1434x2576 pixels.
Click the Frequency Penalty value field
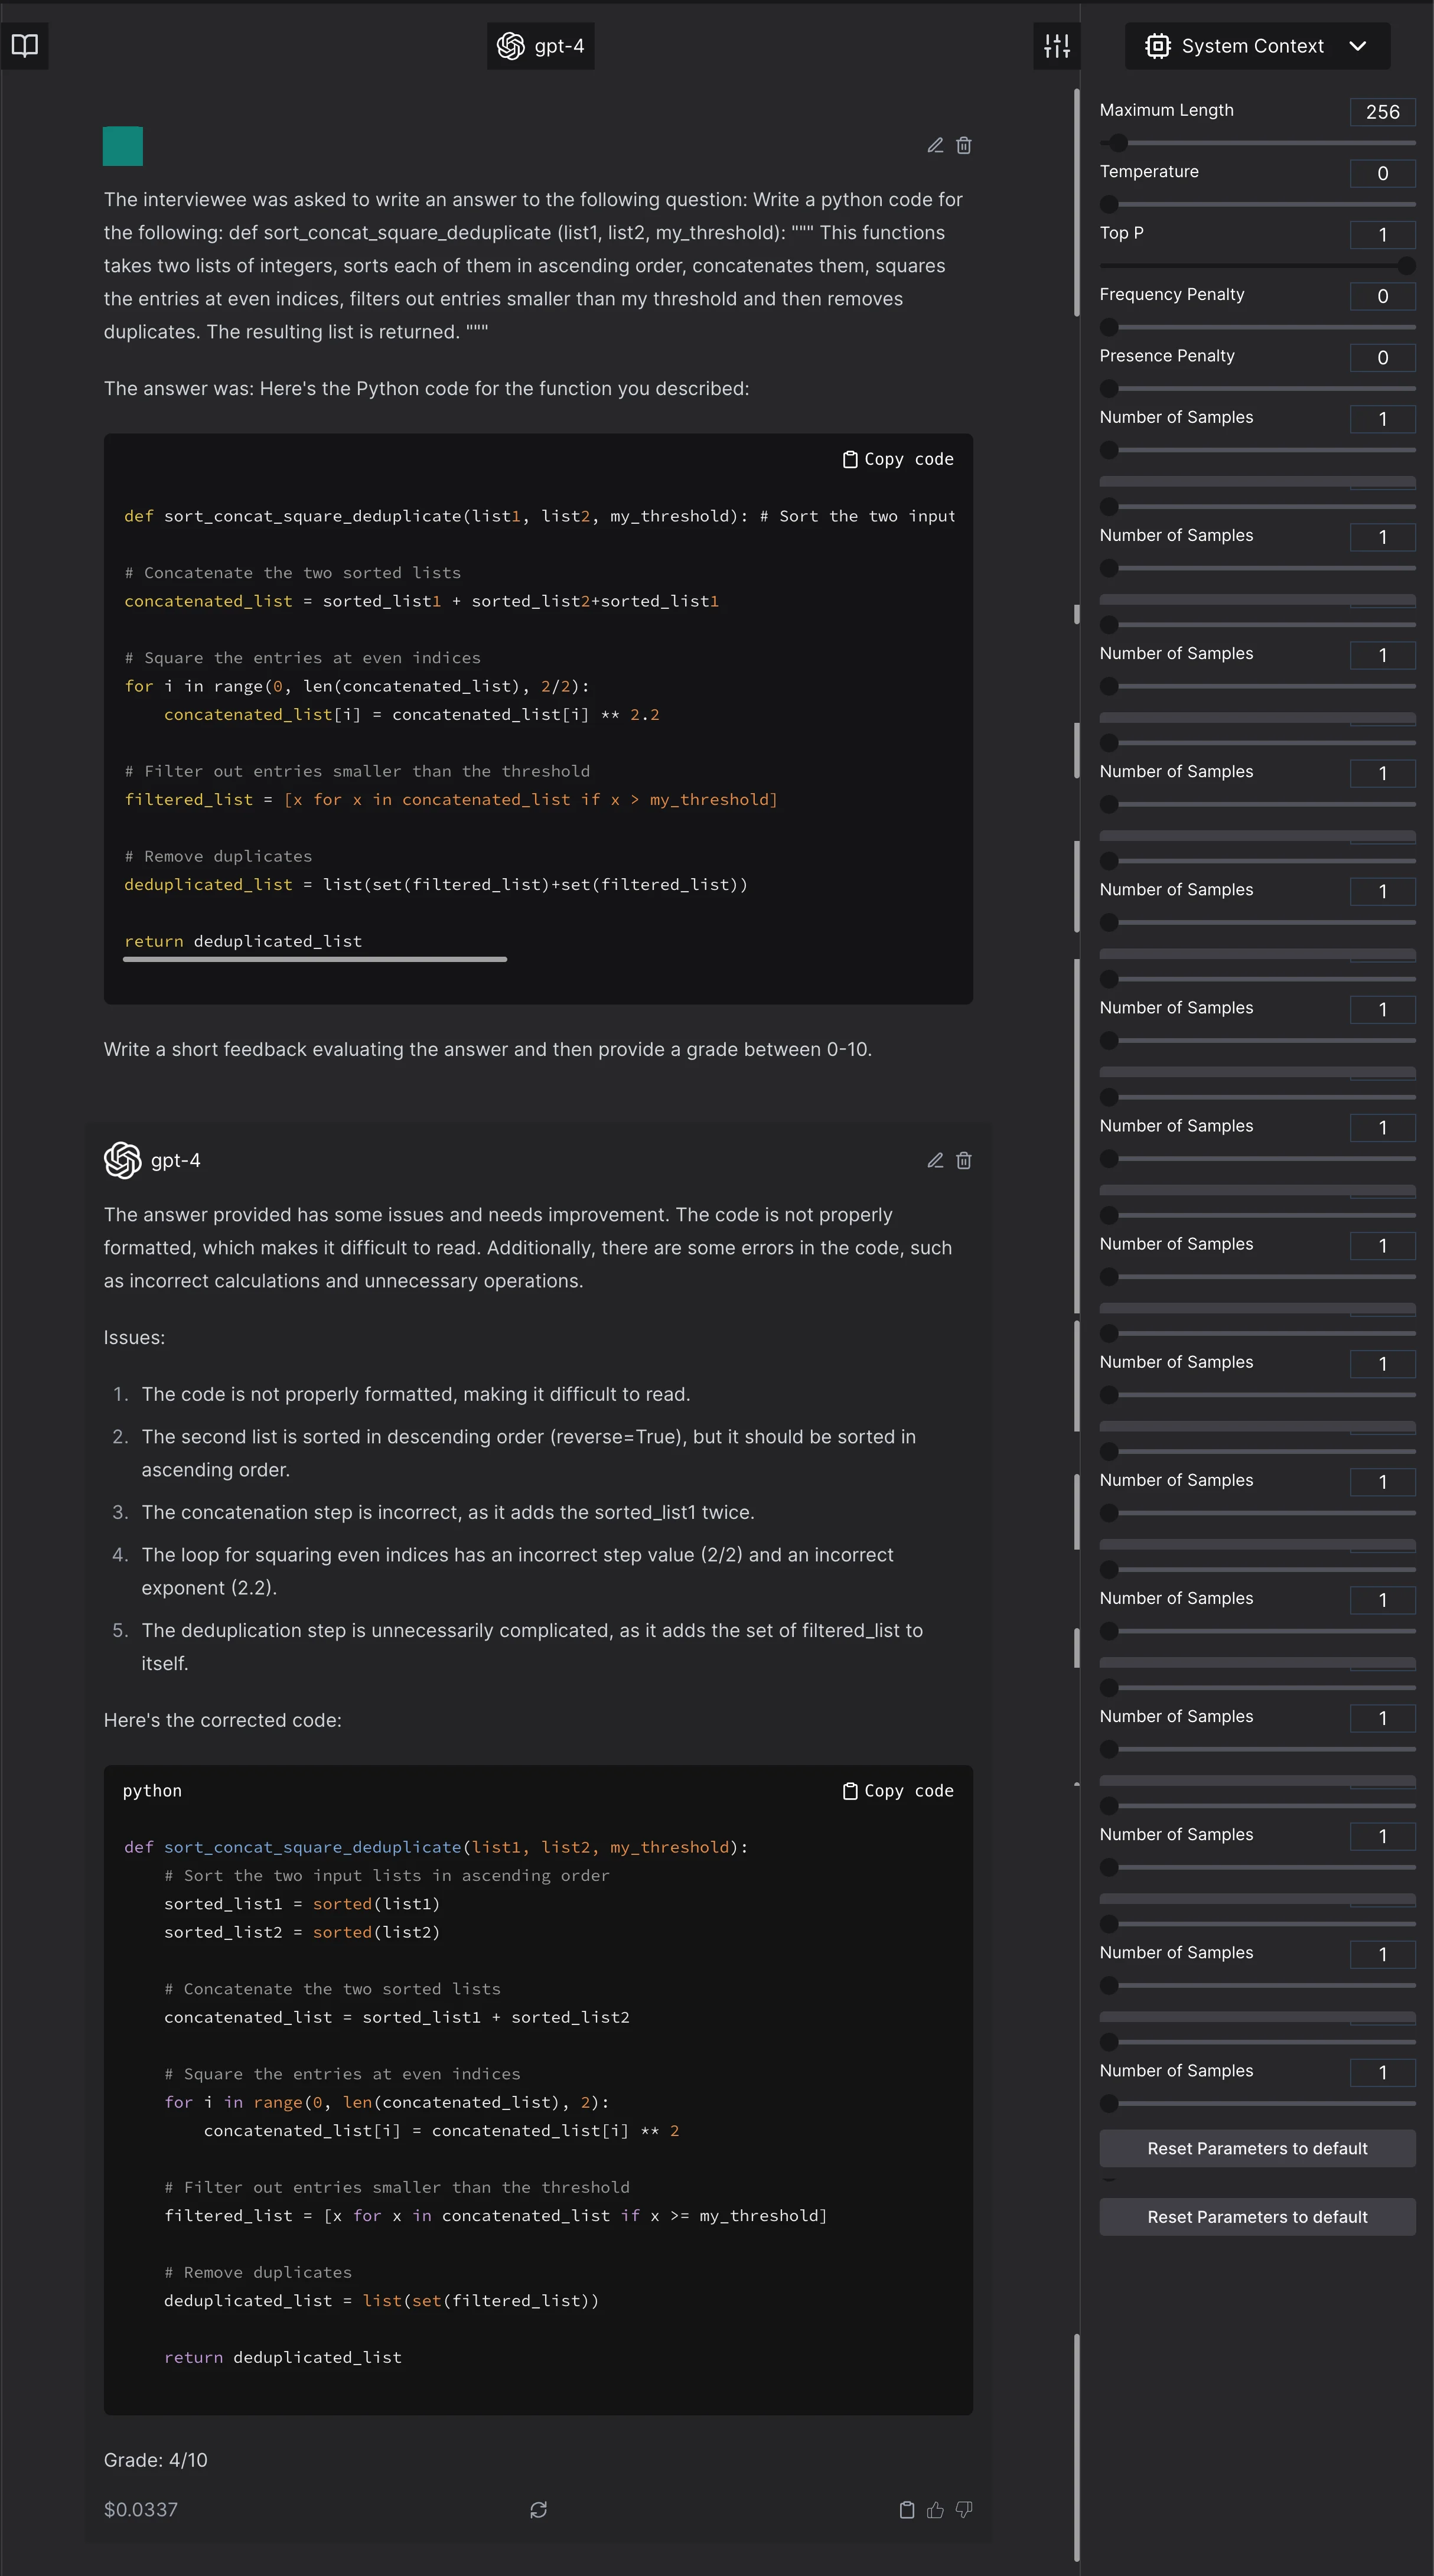click(1382, 296)
